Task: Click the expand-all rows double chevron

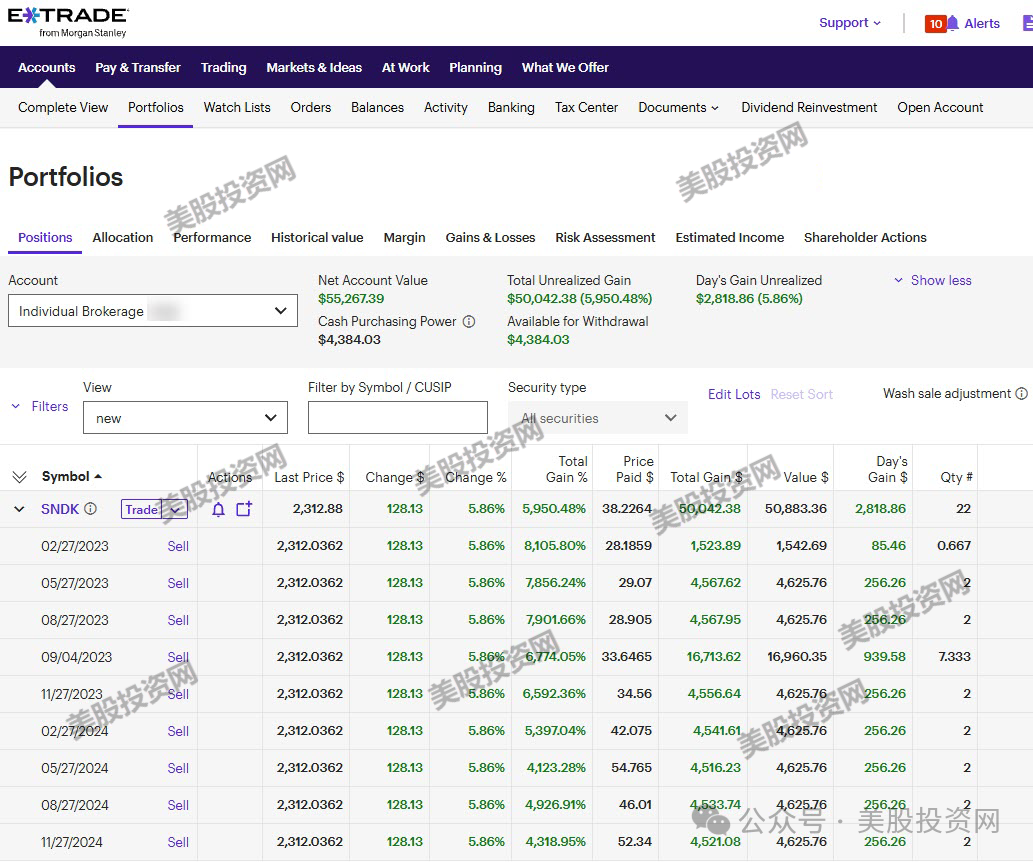Action: (x=19, y=476)
